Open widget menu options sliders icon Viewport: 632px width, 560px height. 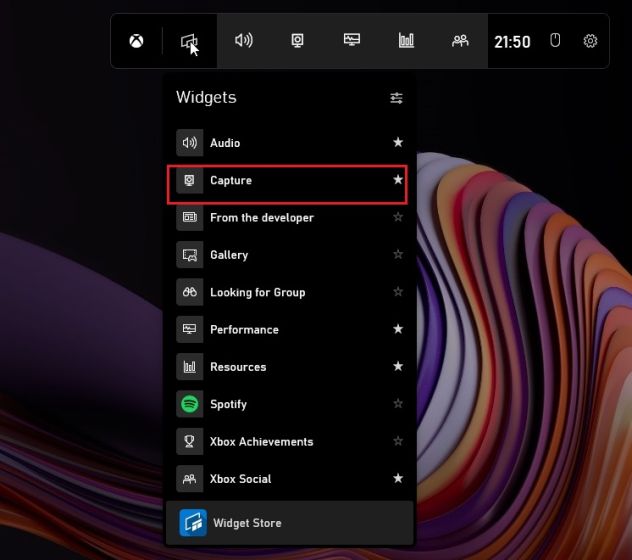tap(396, 98)
